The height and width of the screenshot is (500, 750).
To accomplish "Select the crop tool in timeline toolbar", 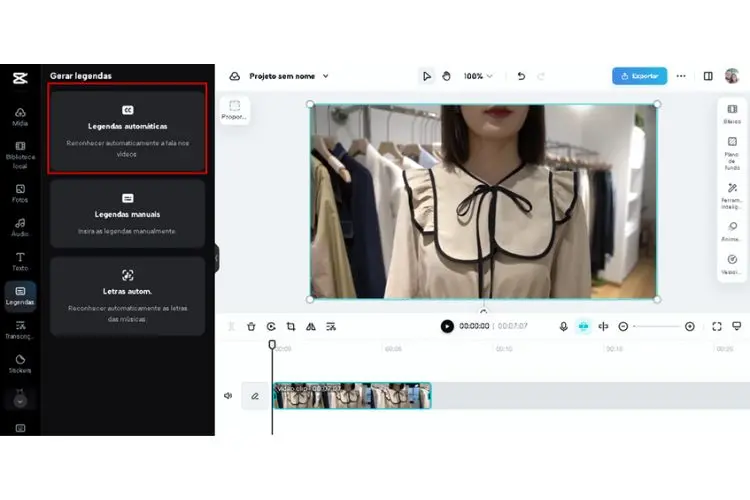I will [291, 326].
